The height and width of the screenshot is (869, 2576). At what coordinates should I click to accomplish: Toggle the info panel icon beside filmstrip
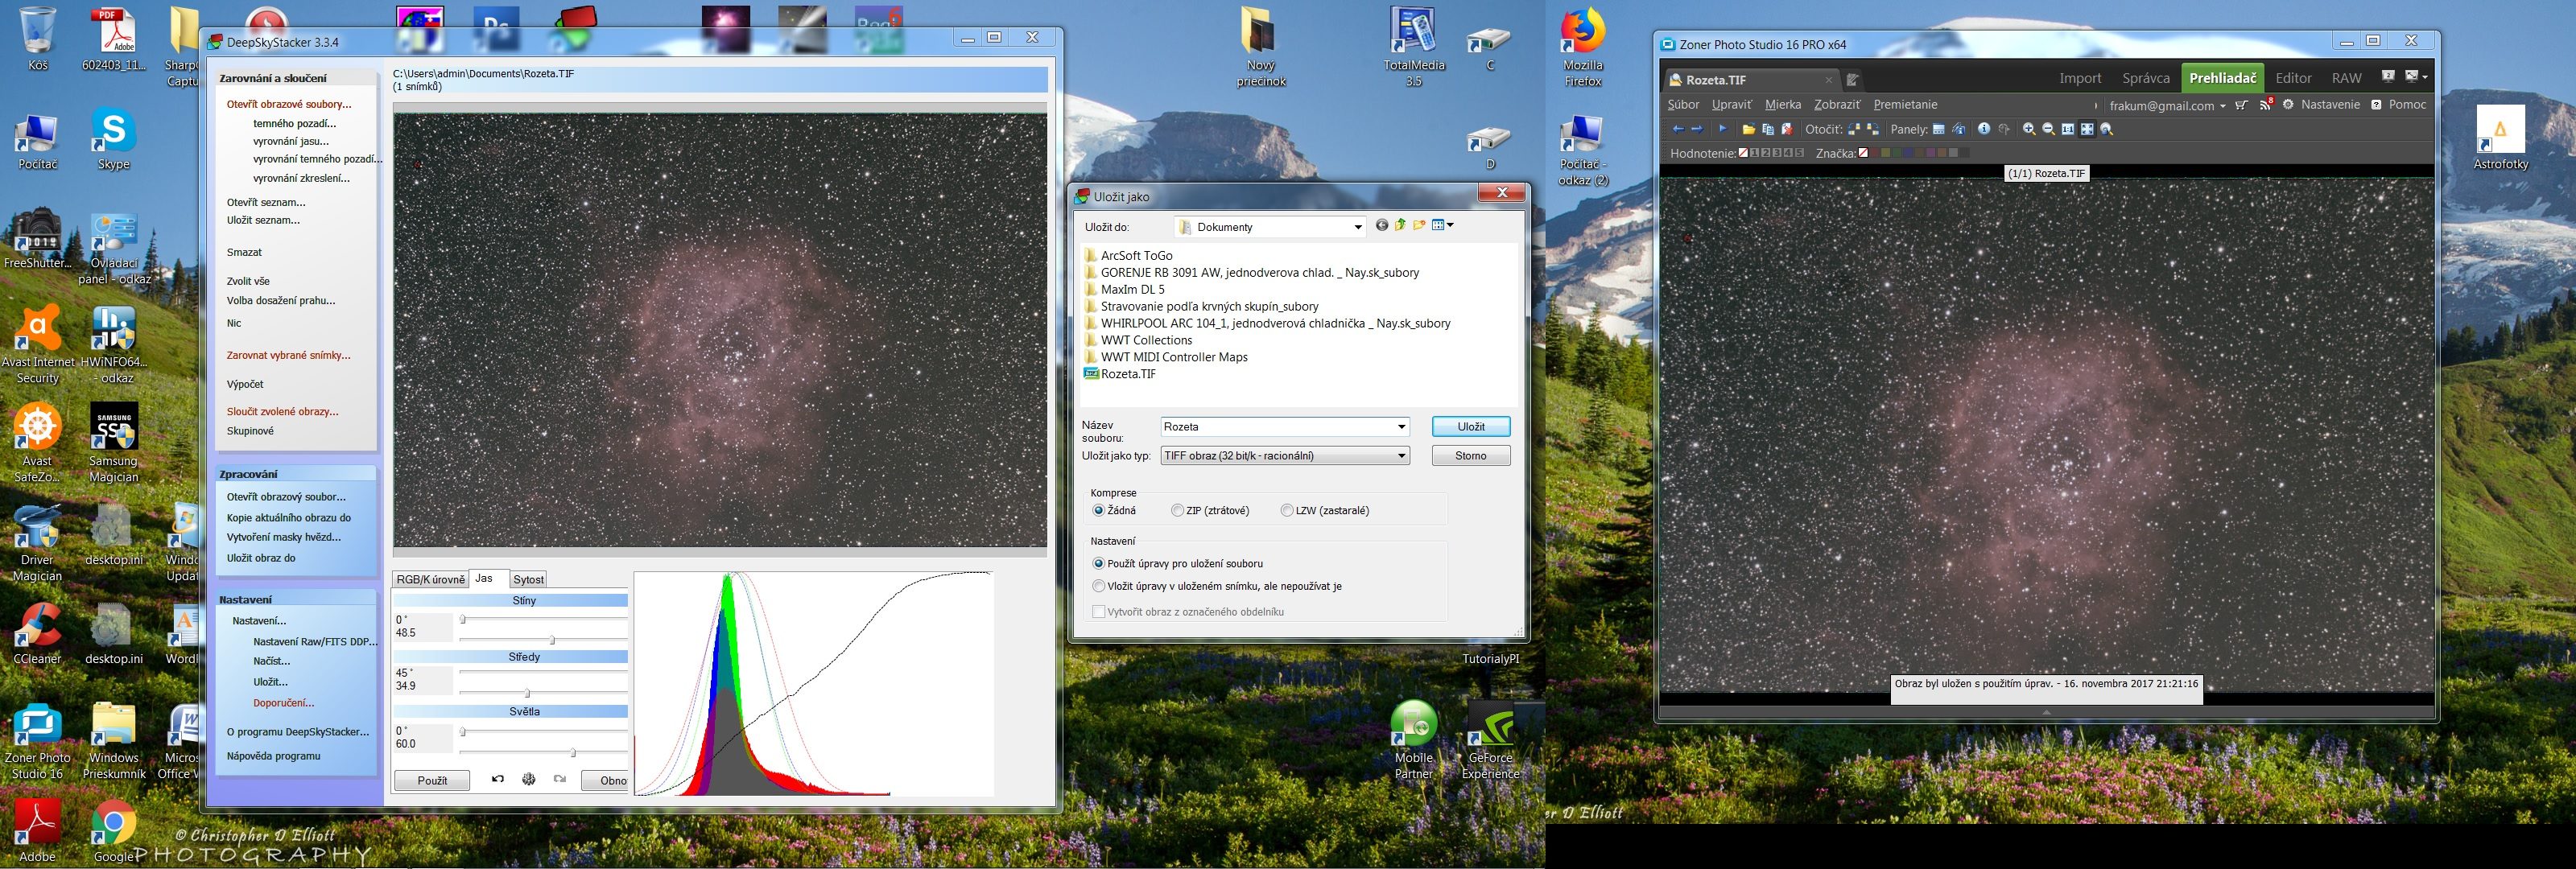[1958, 129]
